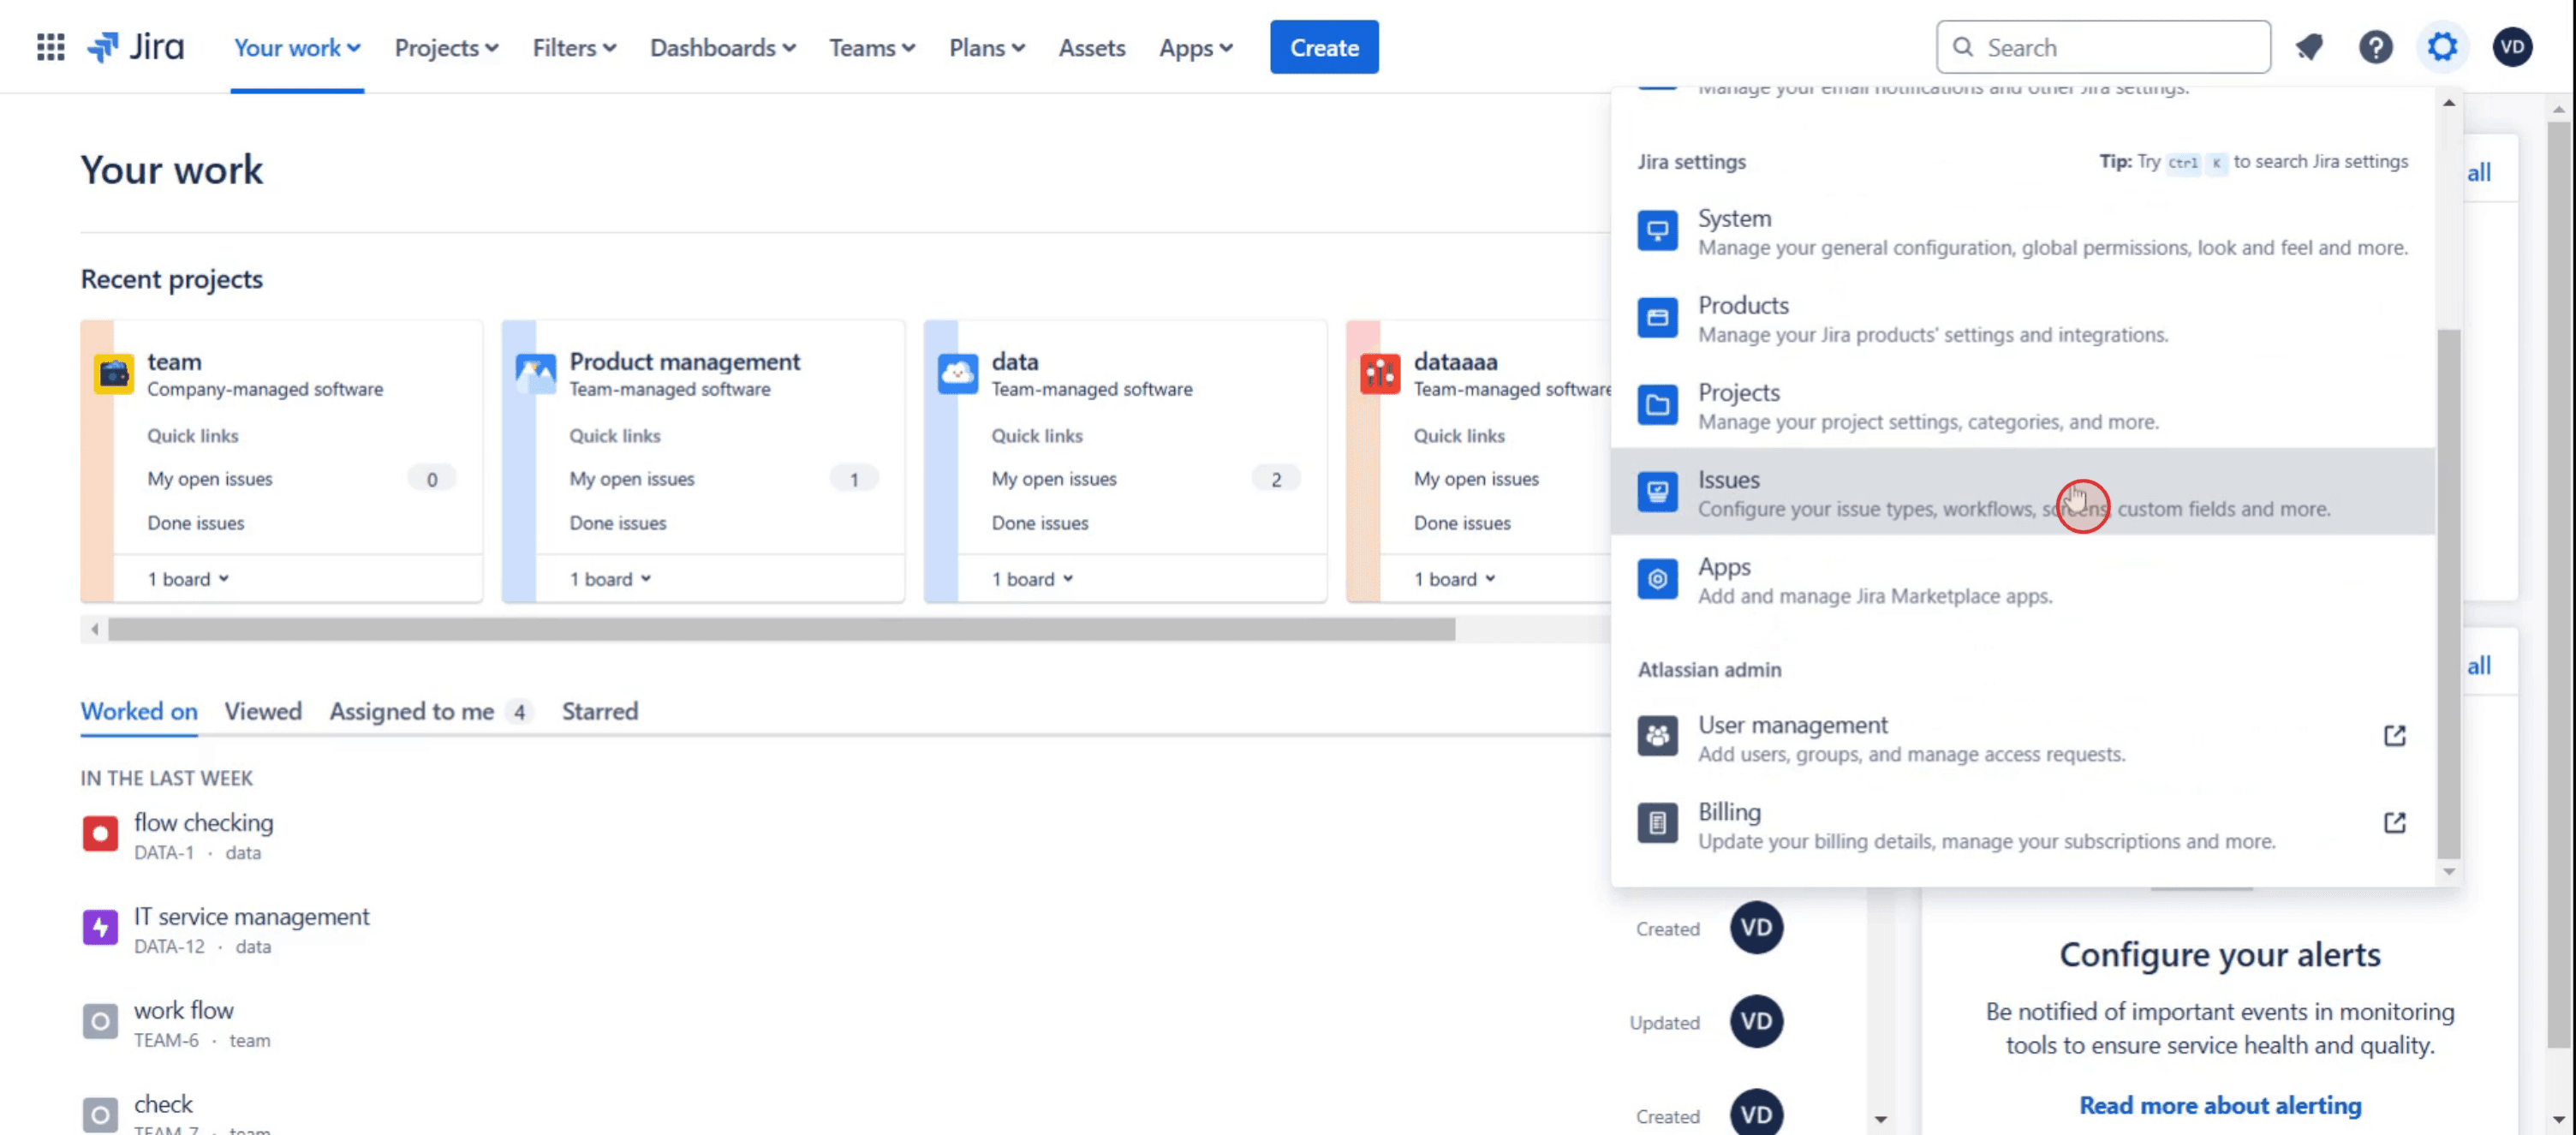Switch to the Starred tab

599,711
